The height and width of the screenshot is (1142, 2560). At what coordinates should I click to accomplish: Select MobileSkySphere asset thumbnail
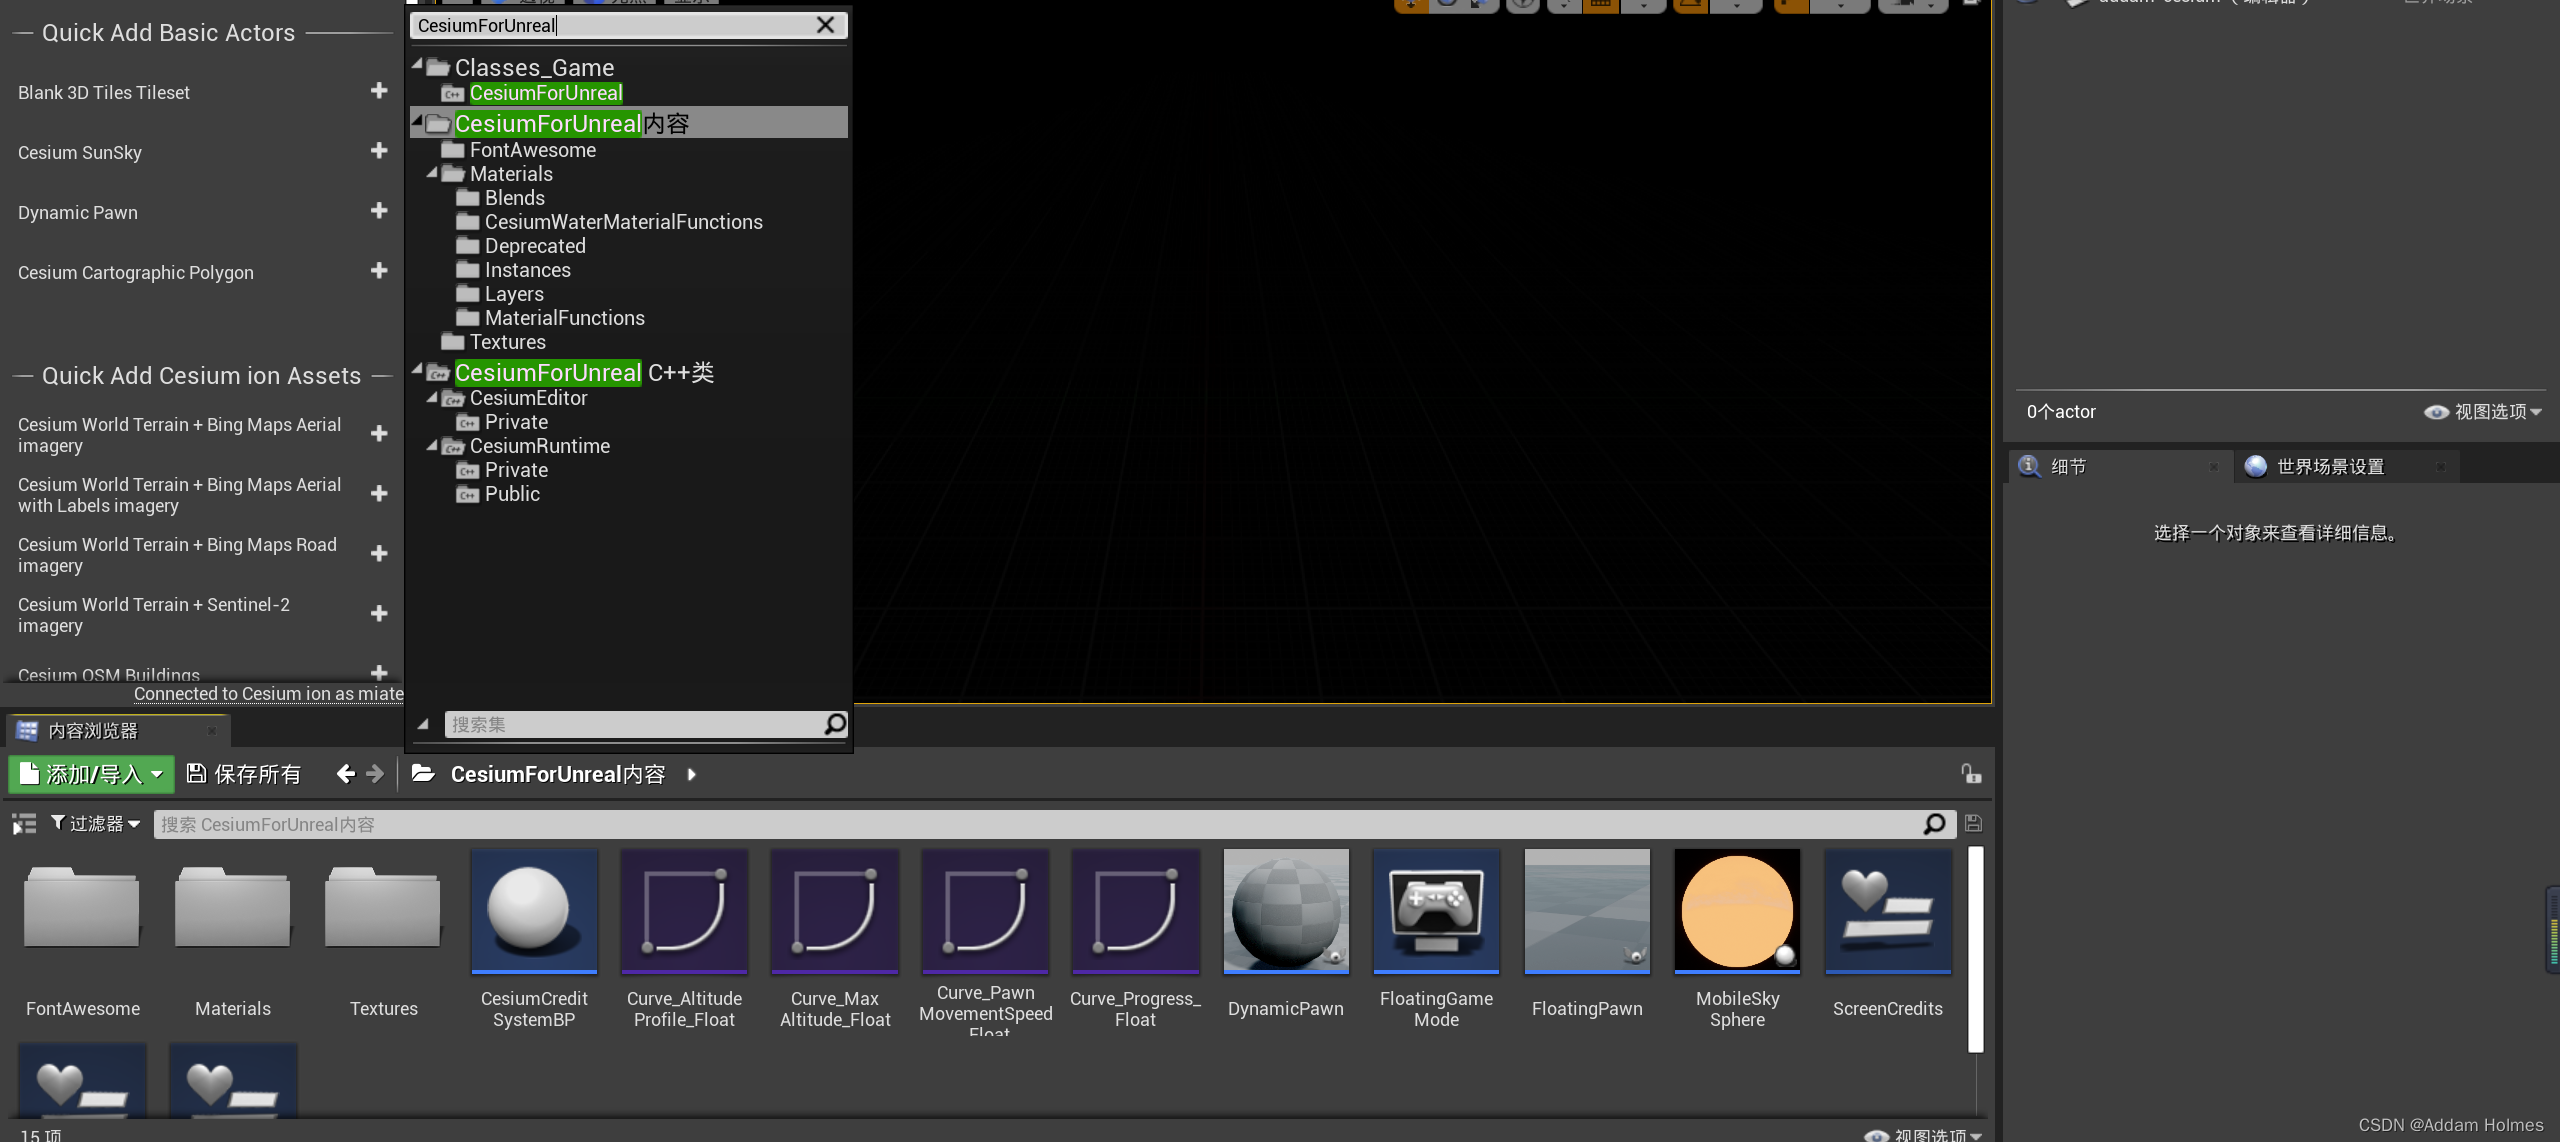[1737, 911]
